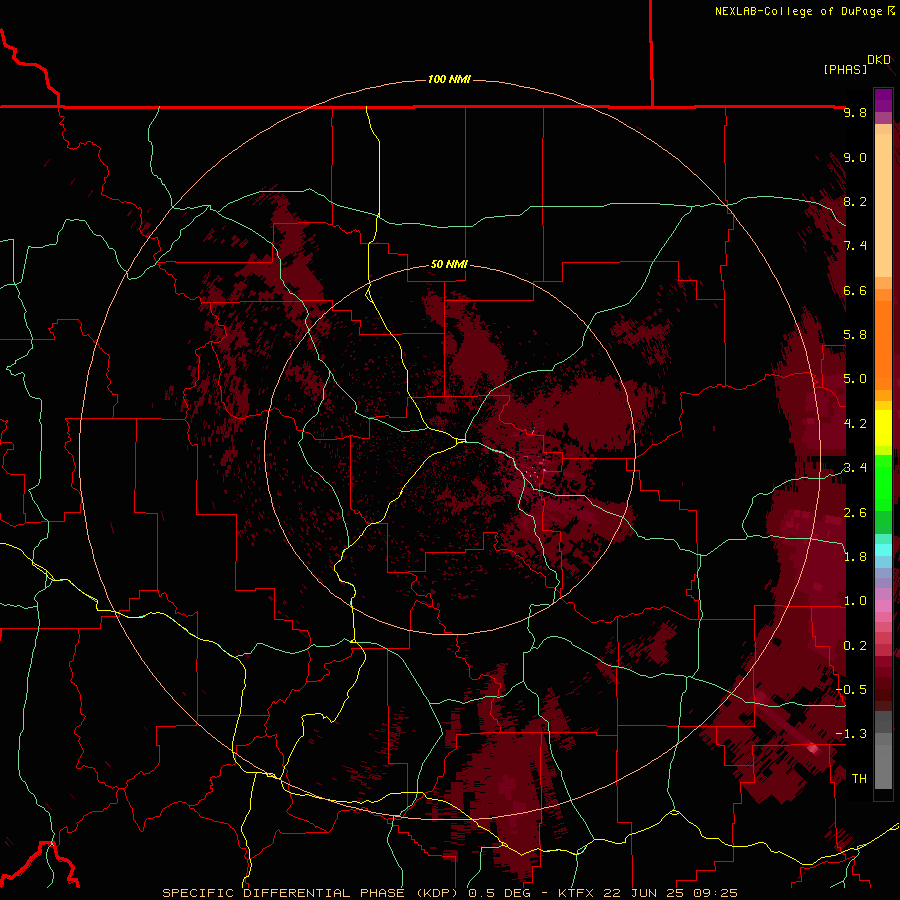Click the 50 NMI range ring label
The image size is (900, 900).
pyautogui.click(x=449, y=264)
